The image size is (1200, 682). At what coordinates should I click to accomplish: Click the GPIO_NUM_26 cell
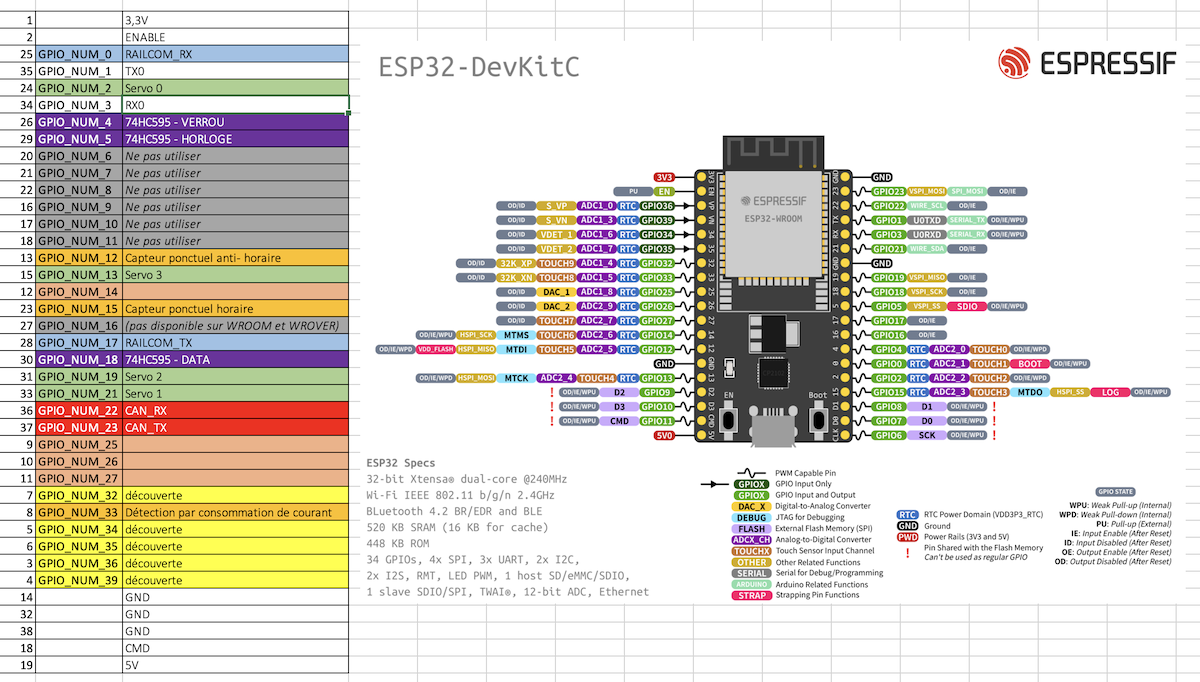pyautogui.click(x=79, y=462)
